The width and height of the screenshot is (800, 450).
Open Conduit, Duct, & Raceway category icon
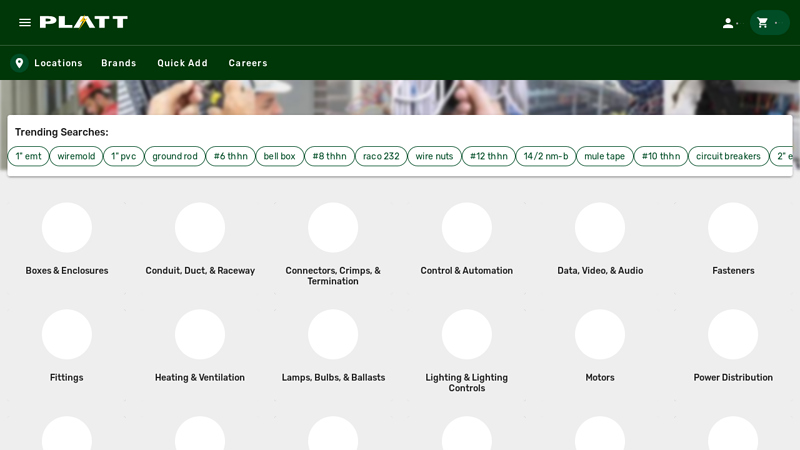tap(200, 228)
